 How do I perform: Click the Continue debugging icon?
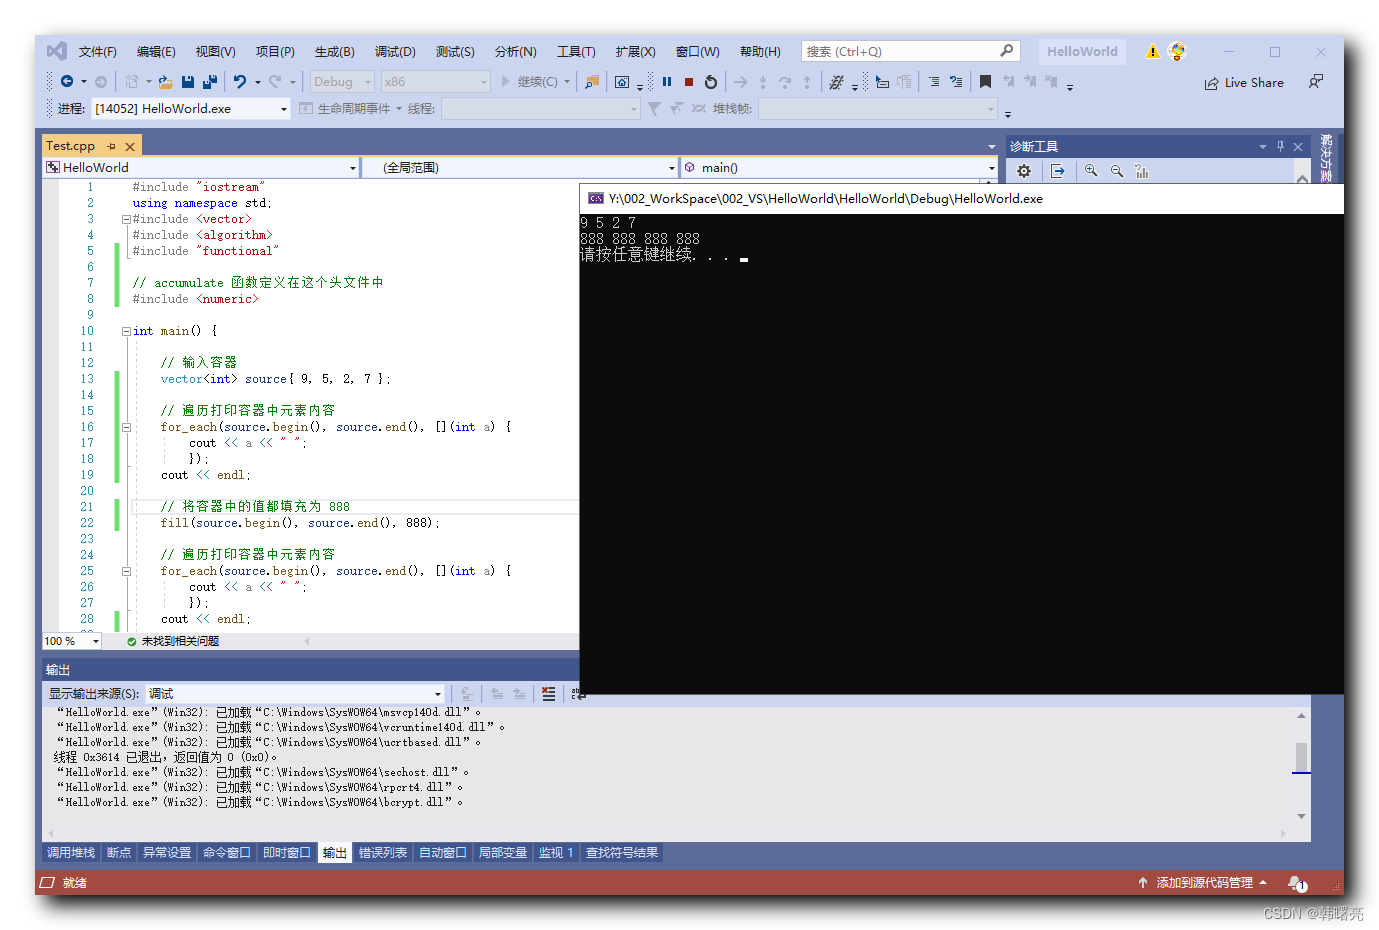coord(530,82)
